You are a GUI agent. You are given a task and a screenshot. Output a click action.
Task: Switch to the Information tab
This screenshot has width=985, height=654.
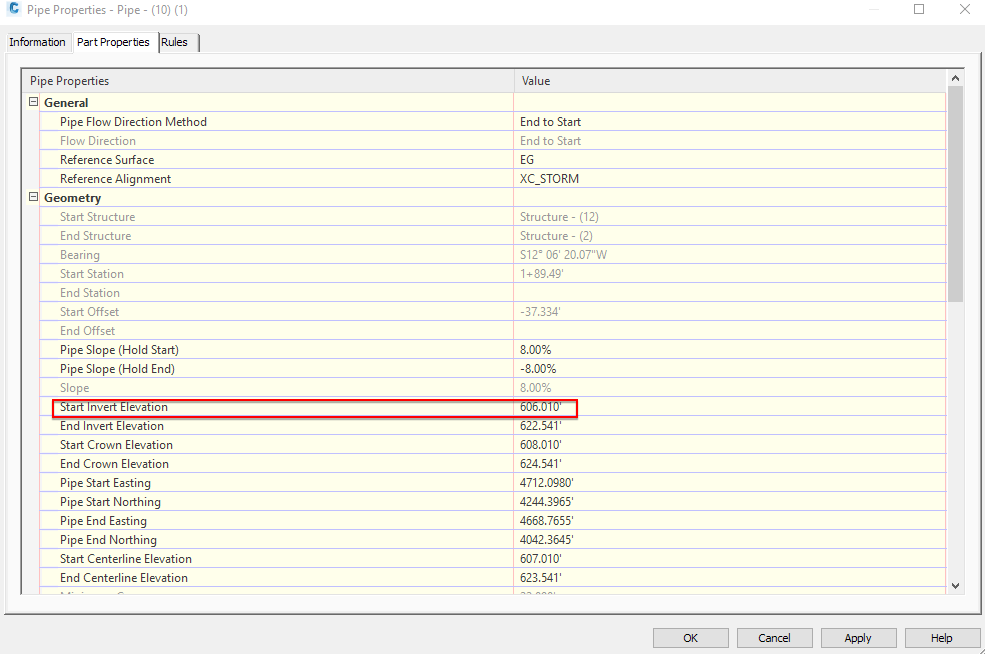[37, 42]
